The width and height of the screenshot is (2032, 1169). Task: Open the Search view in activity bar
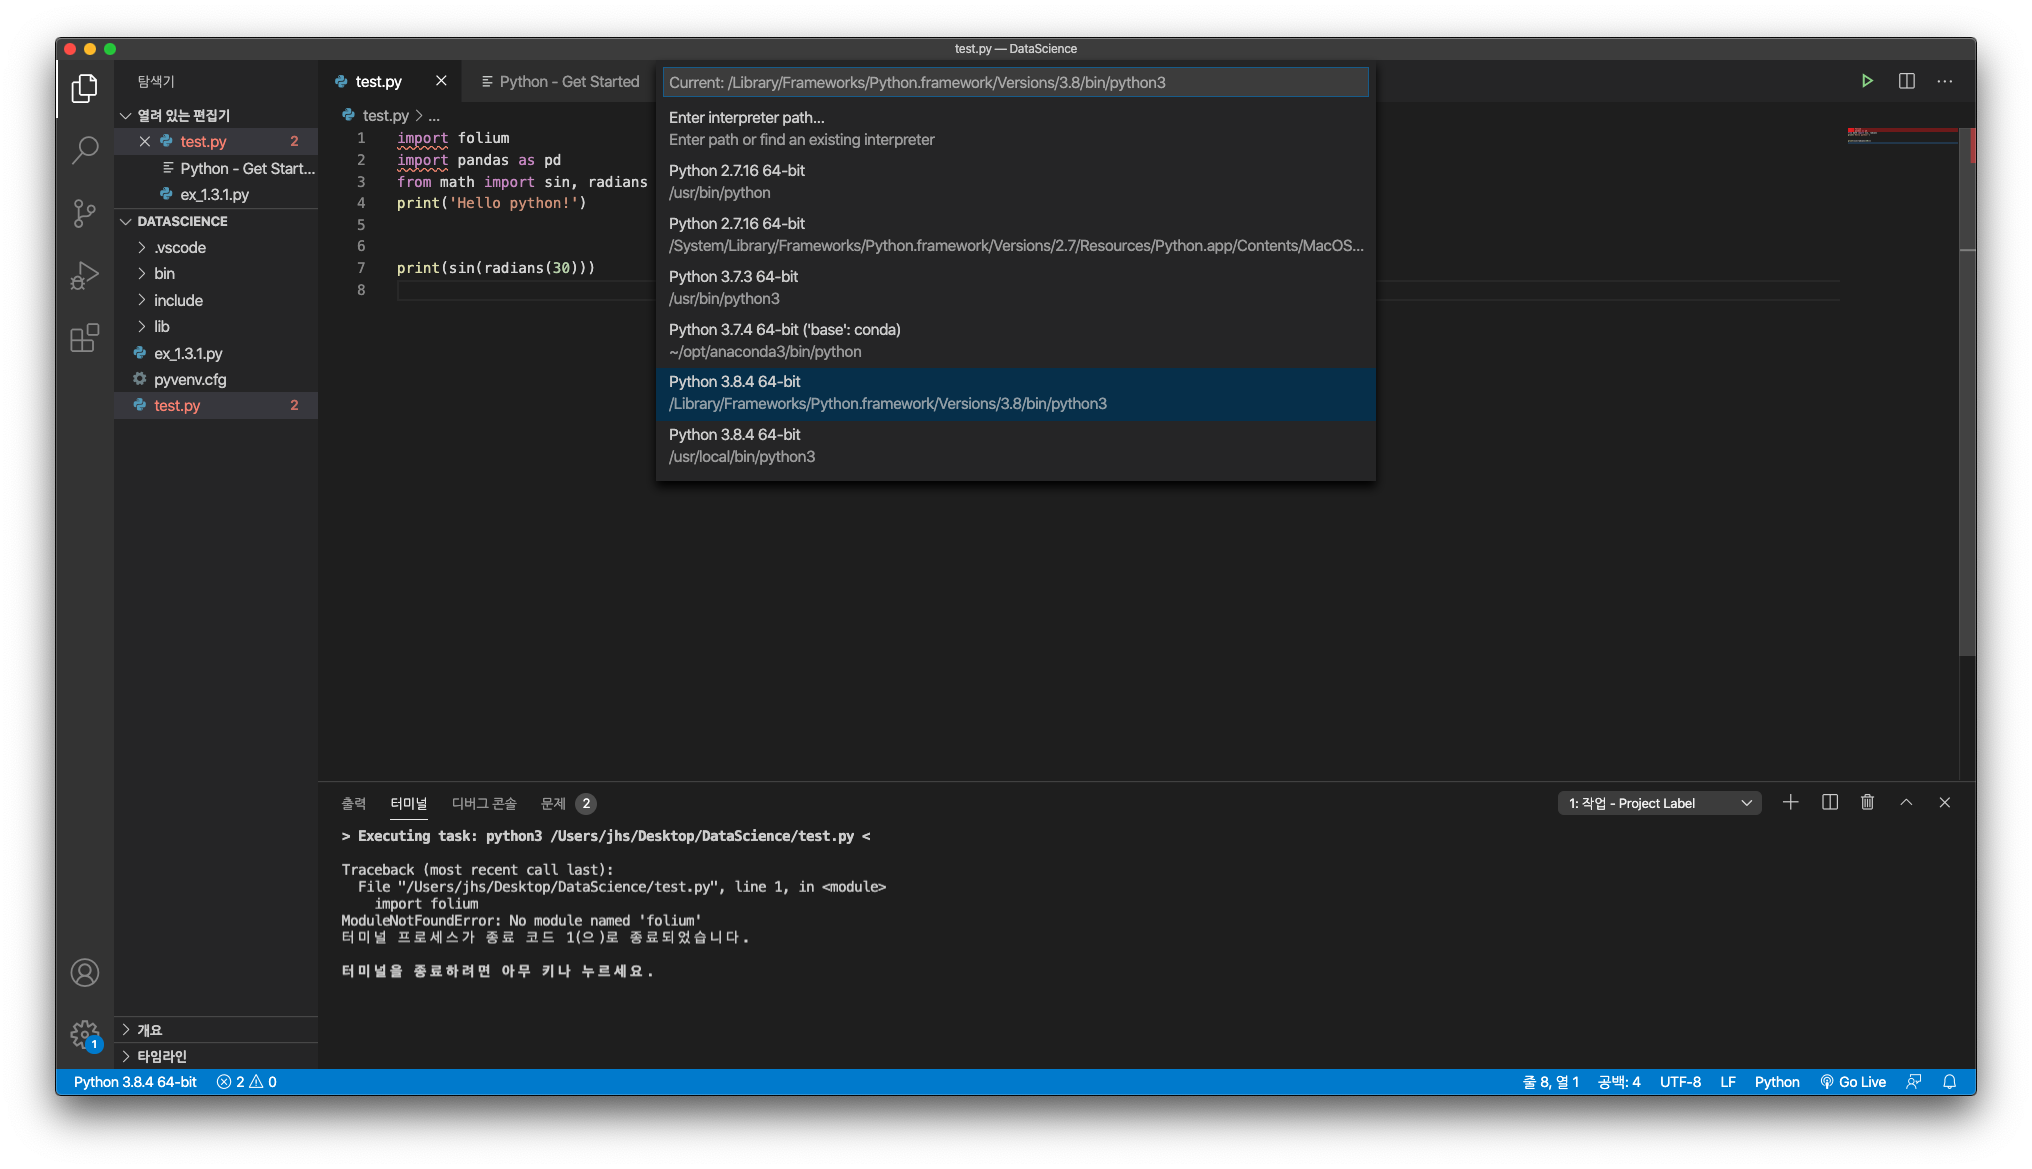tap(85, 150)
